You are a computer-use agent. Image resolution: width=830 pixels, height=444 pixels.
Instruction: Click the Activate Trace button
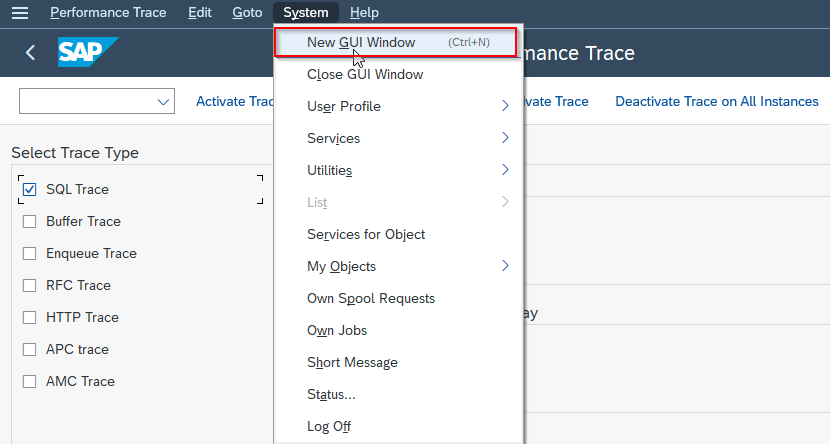click(236, 101)
